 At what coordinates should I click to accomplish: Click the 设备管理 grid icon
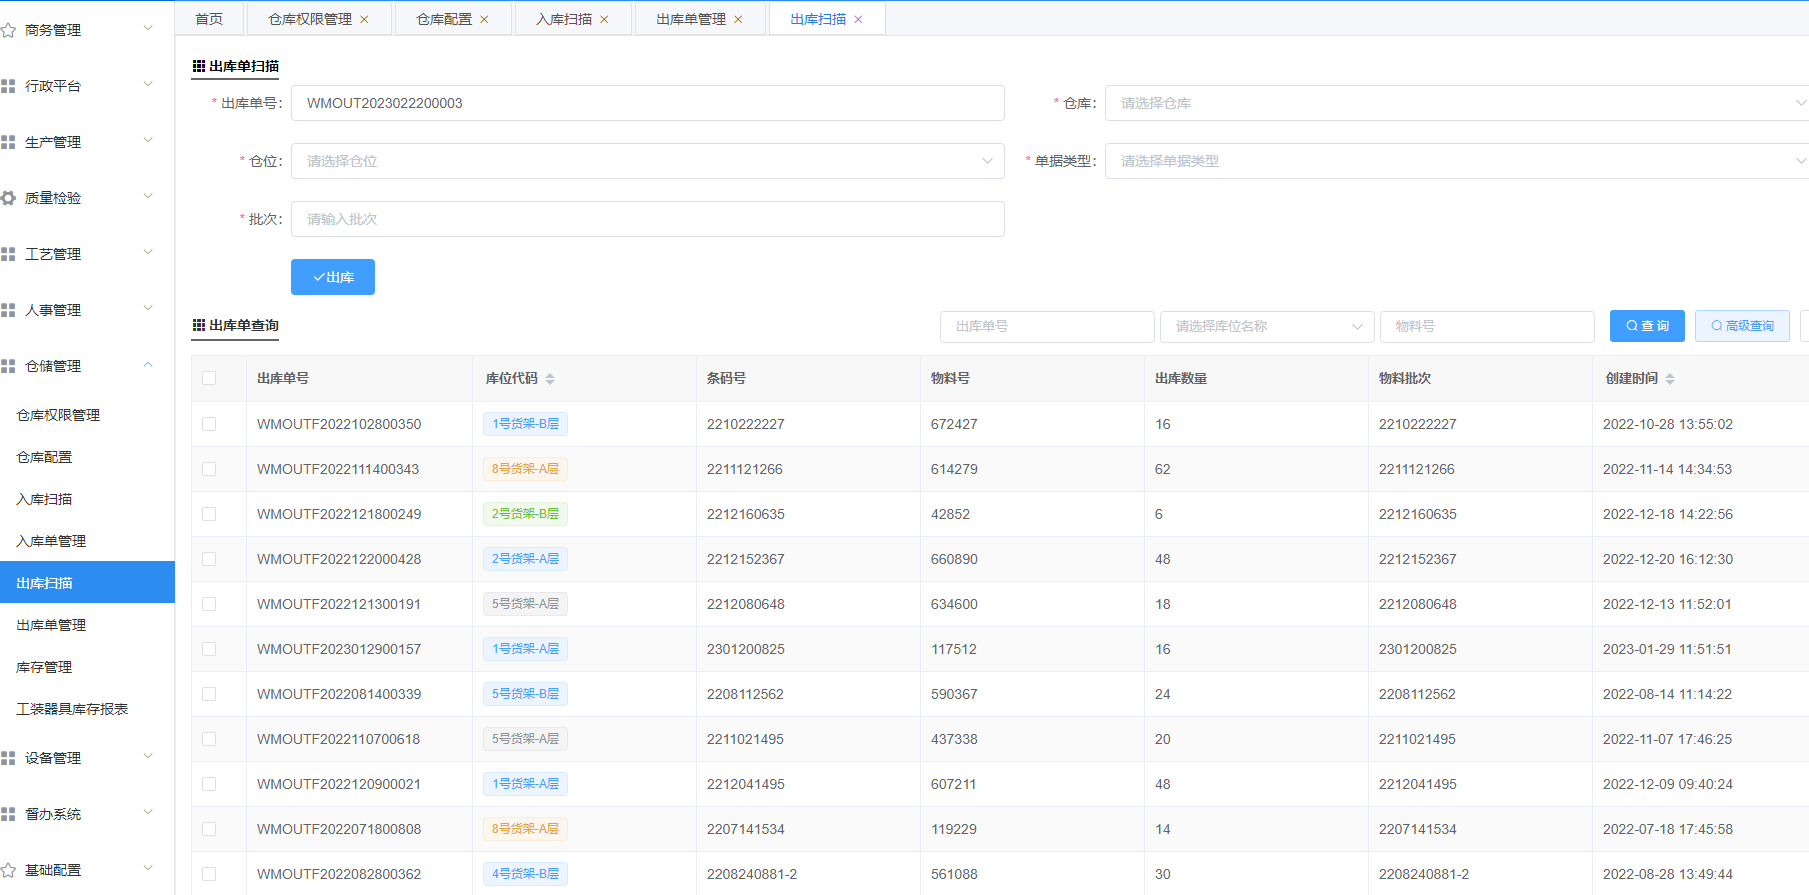pos(8,758)
